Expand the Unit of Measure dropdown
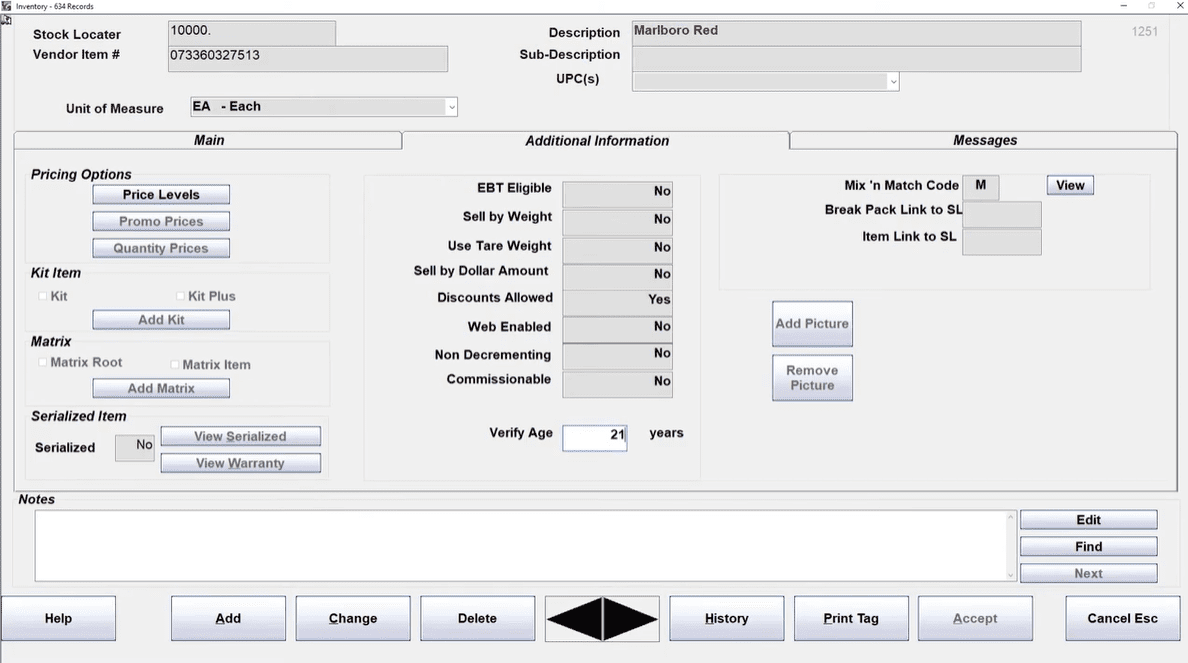 click(x=451, y=107)
